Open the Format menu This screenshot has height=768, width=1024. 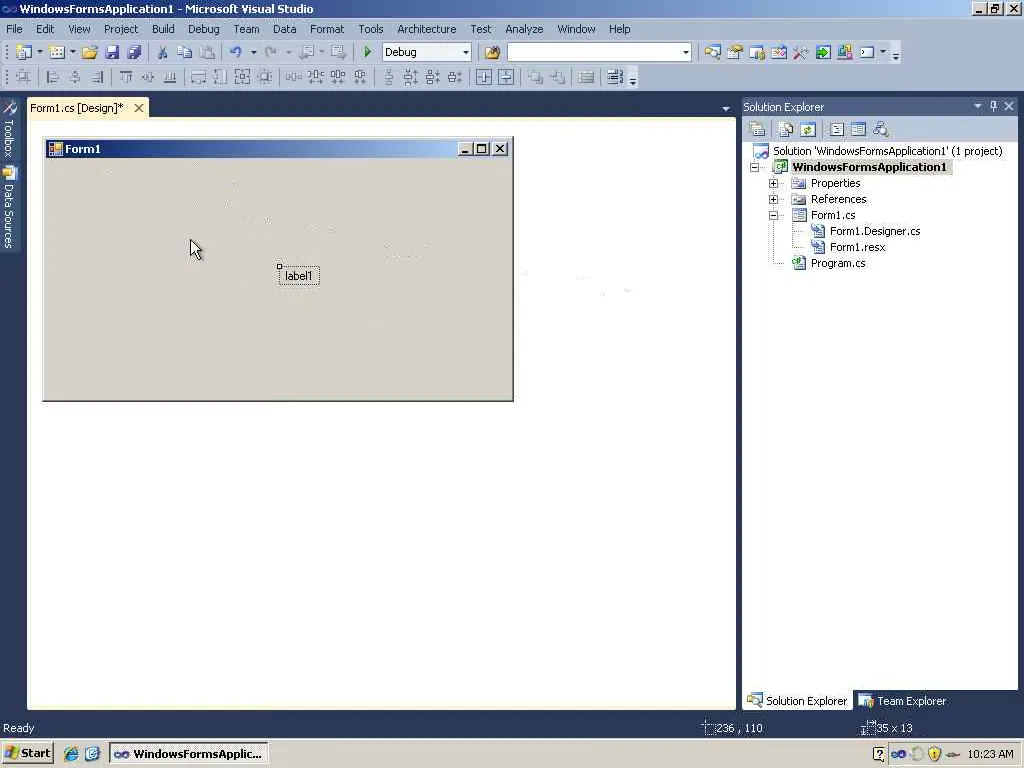tap(327, 29)
